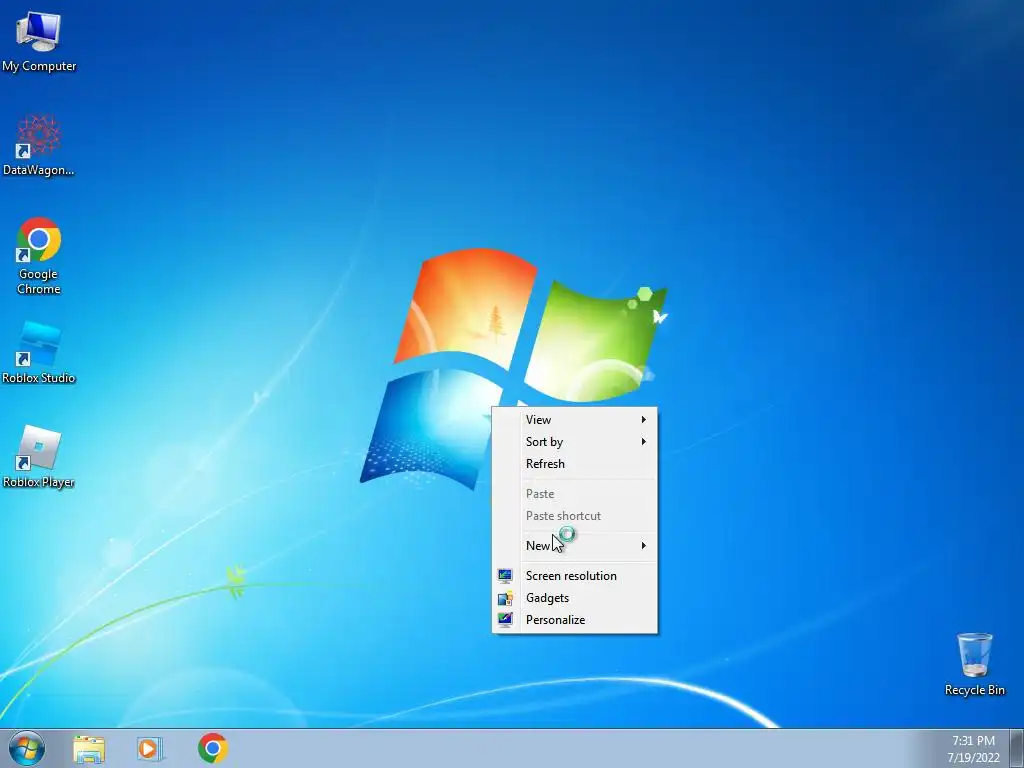Expand the View submenu arrow
Image resolution: width=1024 pixels, height=768 pixels.
pyautogui.click(x=643, y=419)
